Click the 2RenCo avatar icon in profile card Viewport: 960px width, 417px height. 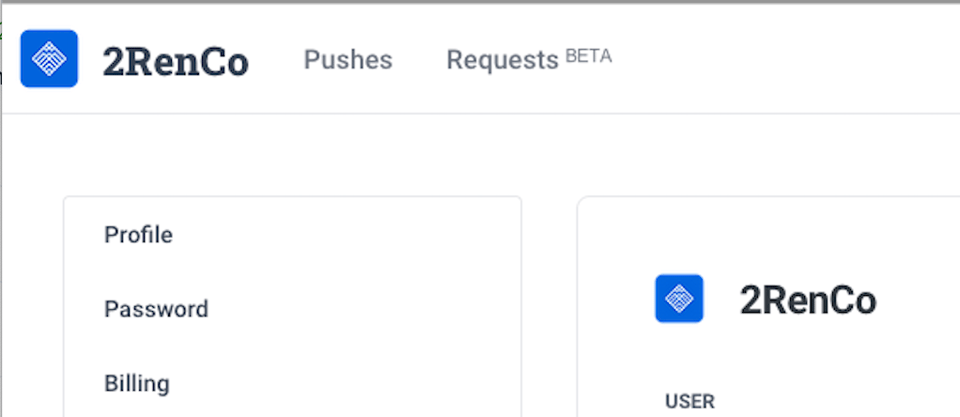point(679,299)
